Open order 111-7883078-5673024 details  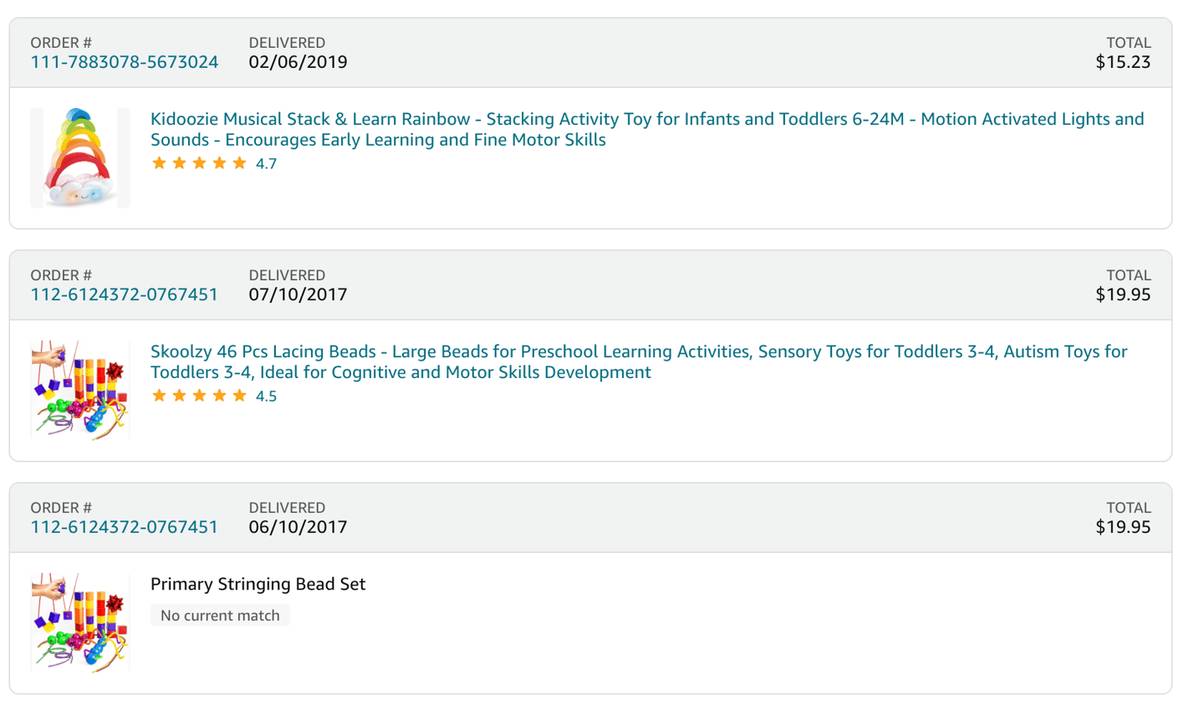coord(124,62)
